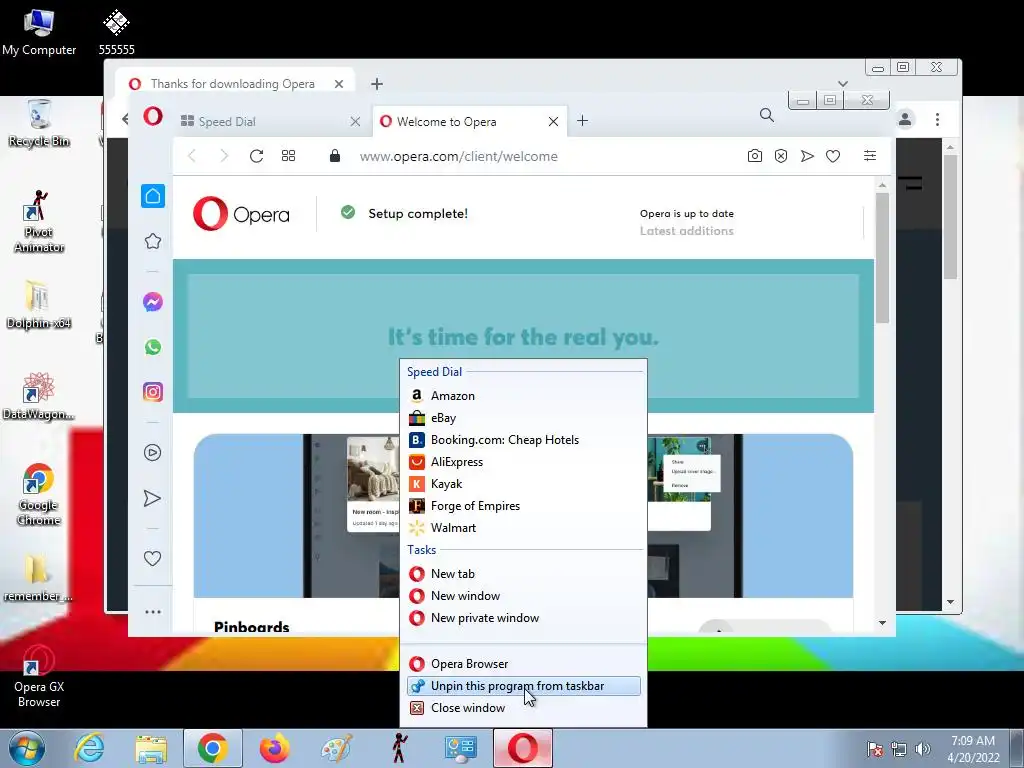The image size is (1024, 768).
Task: Open WhatsApp in Opera sidebar
Action: tap(153, 347)
